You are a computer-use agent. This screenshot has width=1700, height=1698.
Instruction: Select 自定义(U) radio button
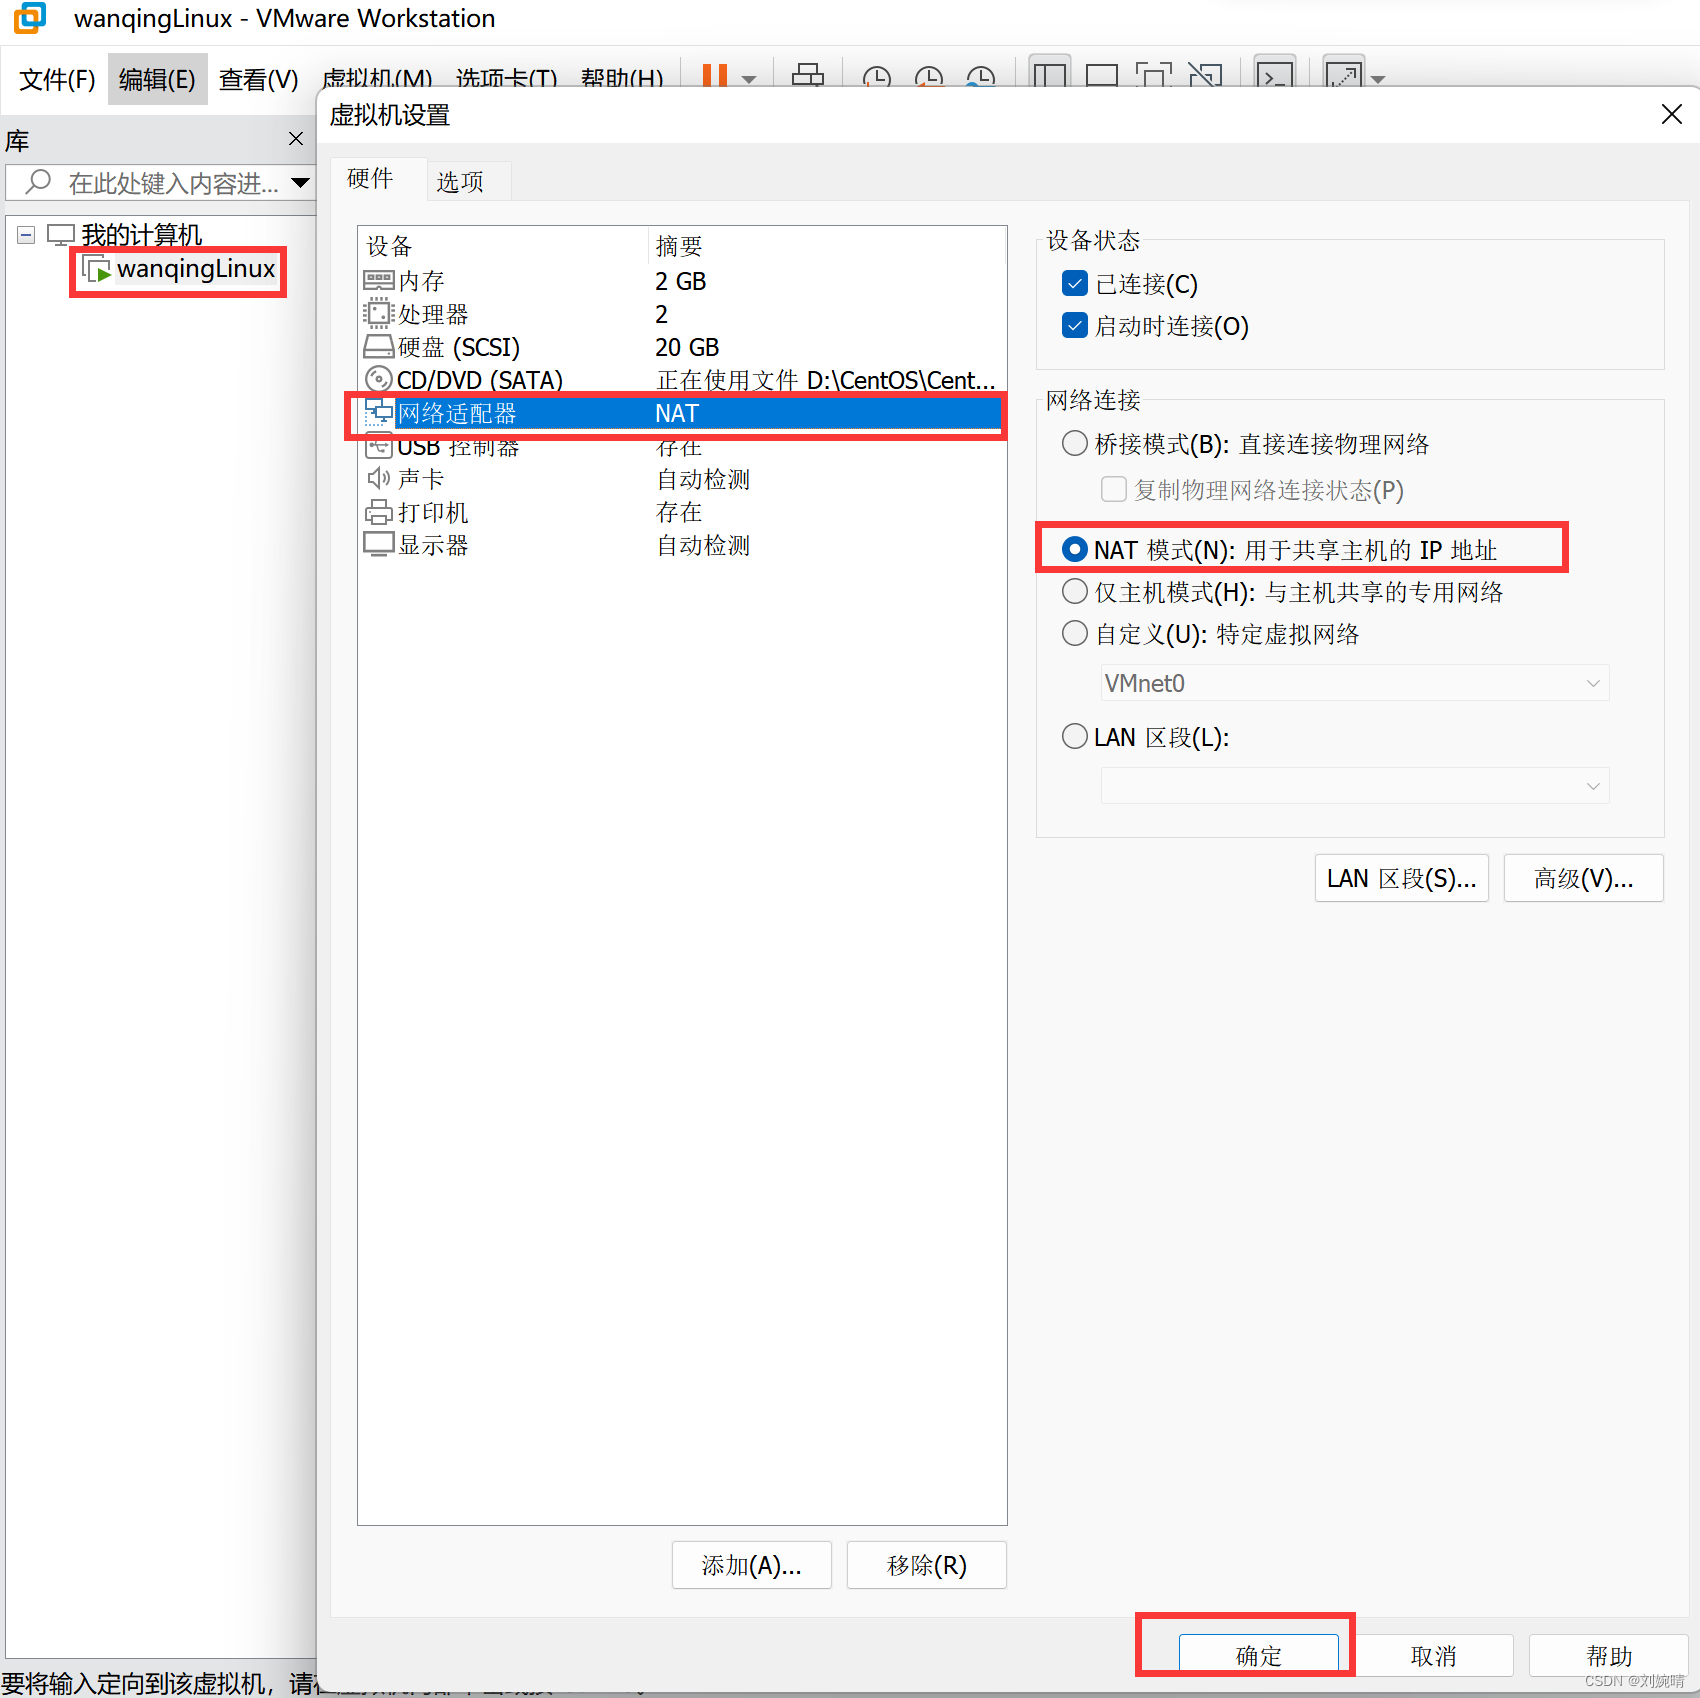pos(1075,633)
